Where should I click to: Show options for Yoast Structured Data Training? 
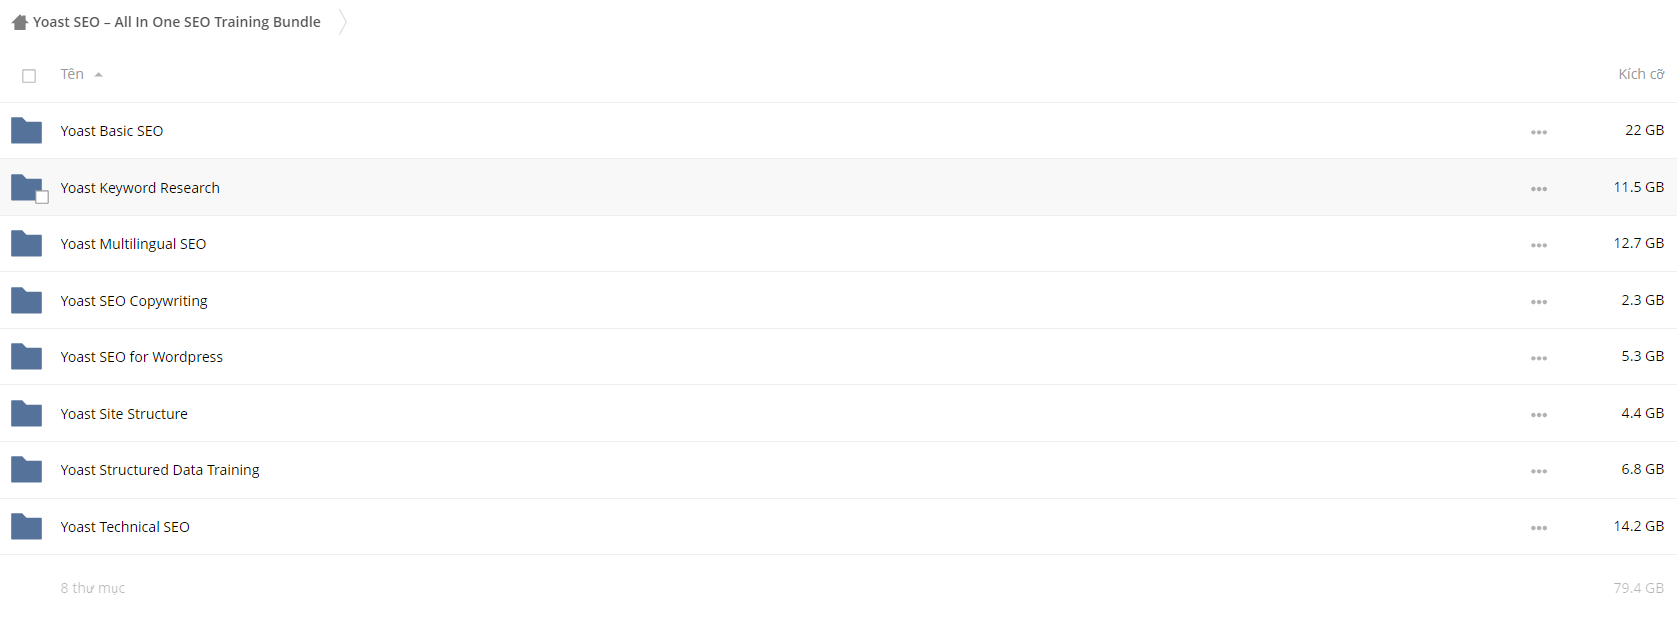click(1539, 471)
